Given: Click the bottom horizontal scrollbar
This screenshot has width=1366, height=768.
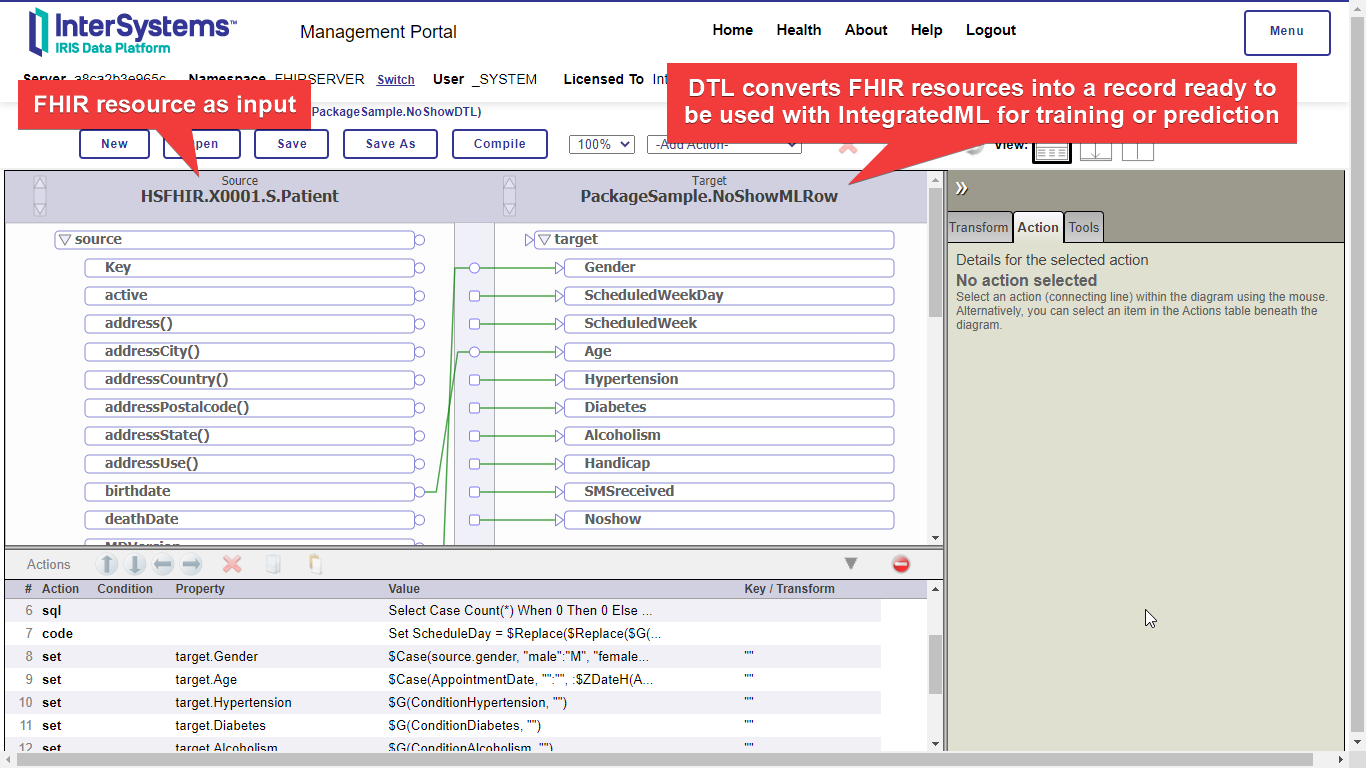Looking at the screenshot, I should 664,760.
